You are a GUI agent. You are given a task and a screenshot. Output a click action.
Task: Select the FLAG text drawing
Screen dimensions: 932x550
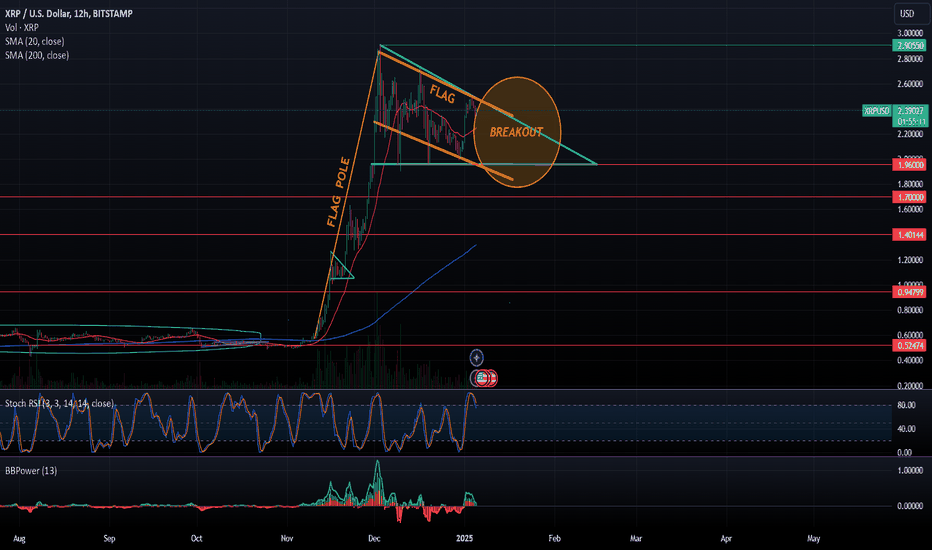(x=443, y=94)
